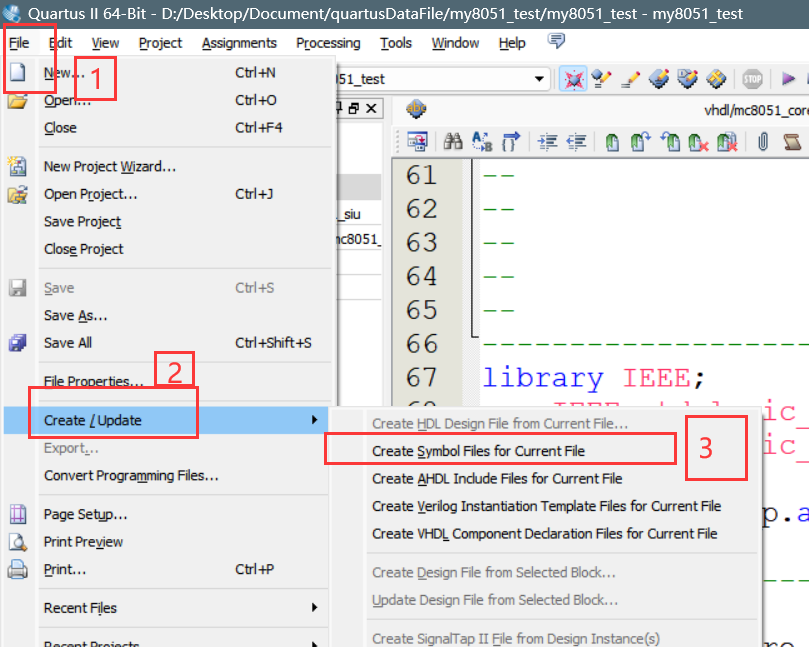Open the Processing menu
This screenshot has width=809, height=647.
coord(328,43)
